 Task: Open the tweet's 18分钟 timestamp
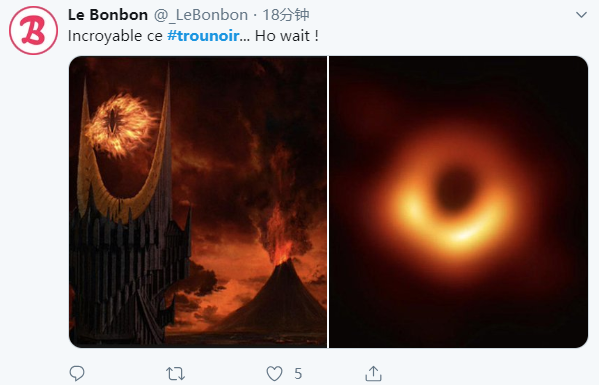point(286,15)
